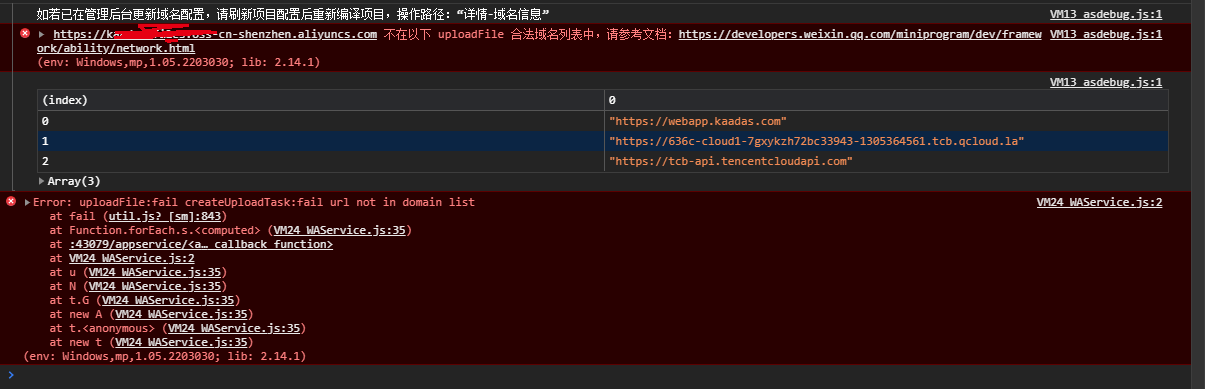Click the console prompt input line
This screenshot has width=1205, height=389.
click(x=600, y=376)
